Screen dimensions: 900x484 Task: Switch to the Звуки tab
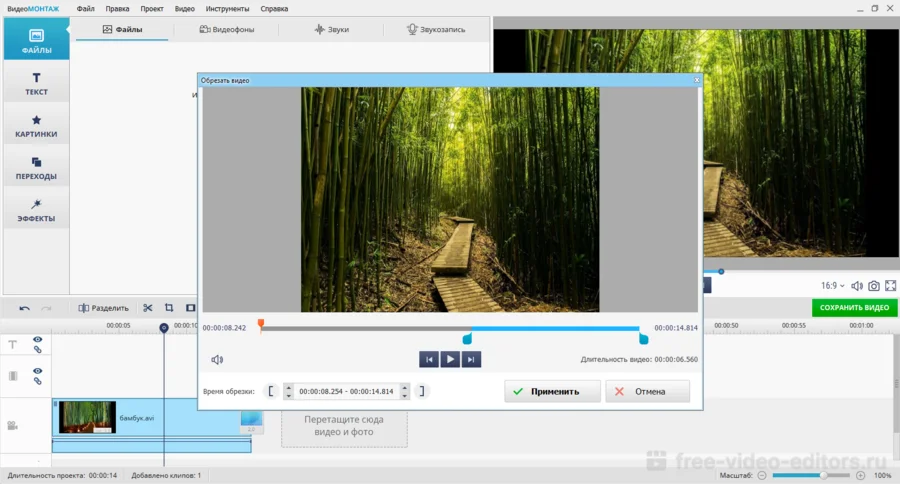pyautogui.click(x=331, y=29)
